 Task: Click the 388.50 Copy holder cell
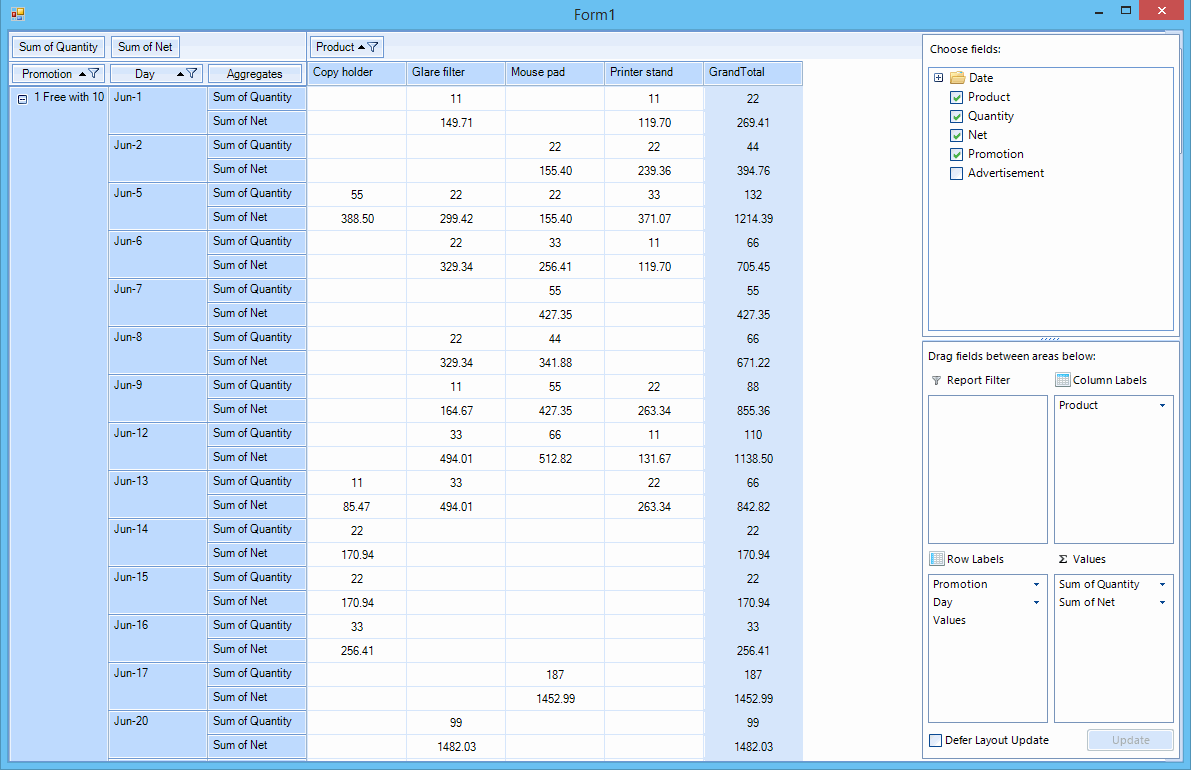357,219
